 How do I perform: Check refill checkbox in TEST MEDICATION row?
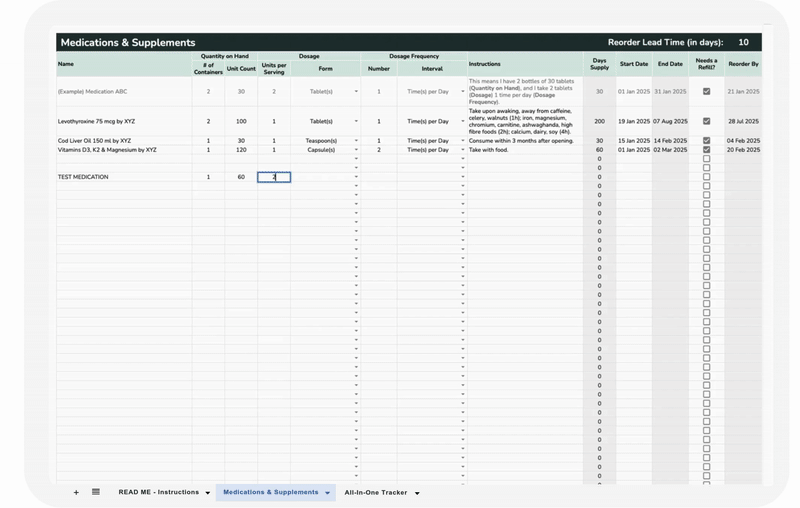tap(707, 177)
